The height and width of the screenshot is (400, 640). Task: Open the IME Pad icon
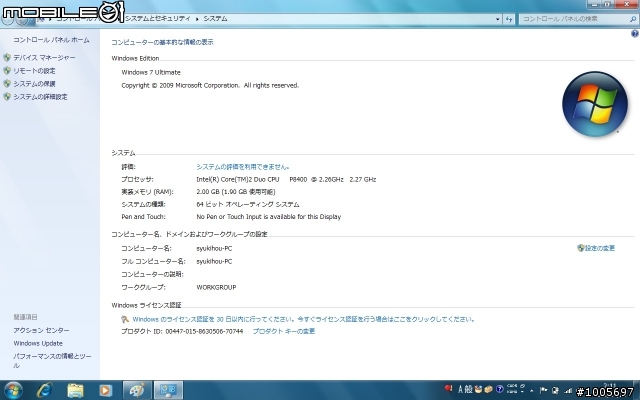click(x=478, y=389)
